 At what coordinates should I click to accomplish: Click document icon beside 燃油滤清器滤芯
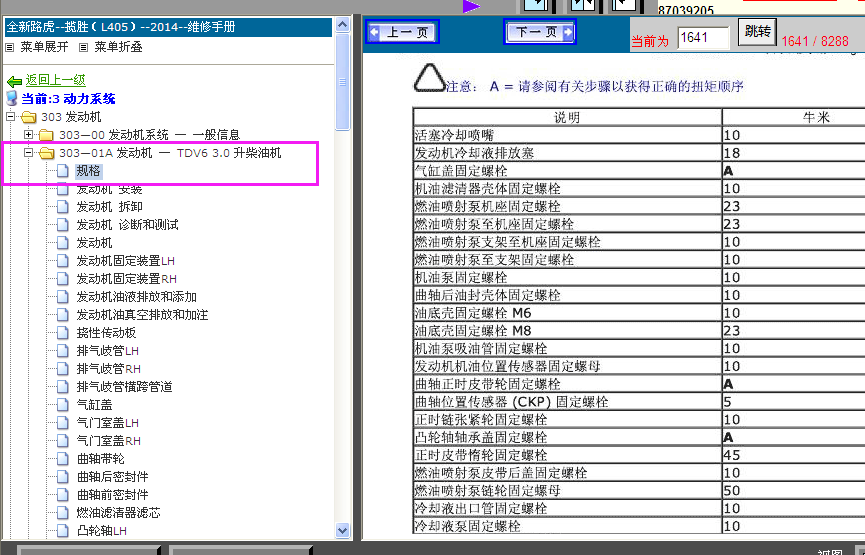tap(63, 513)
